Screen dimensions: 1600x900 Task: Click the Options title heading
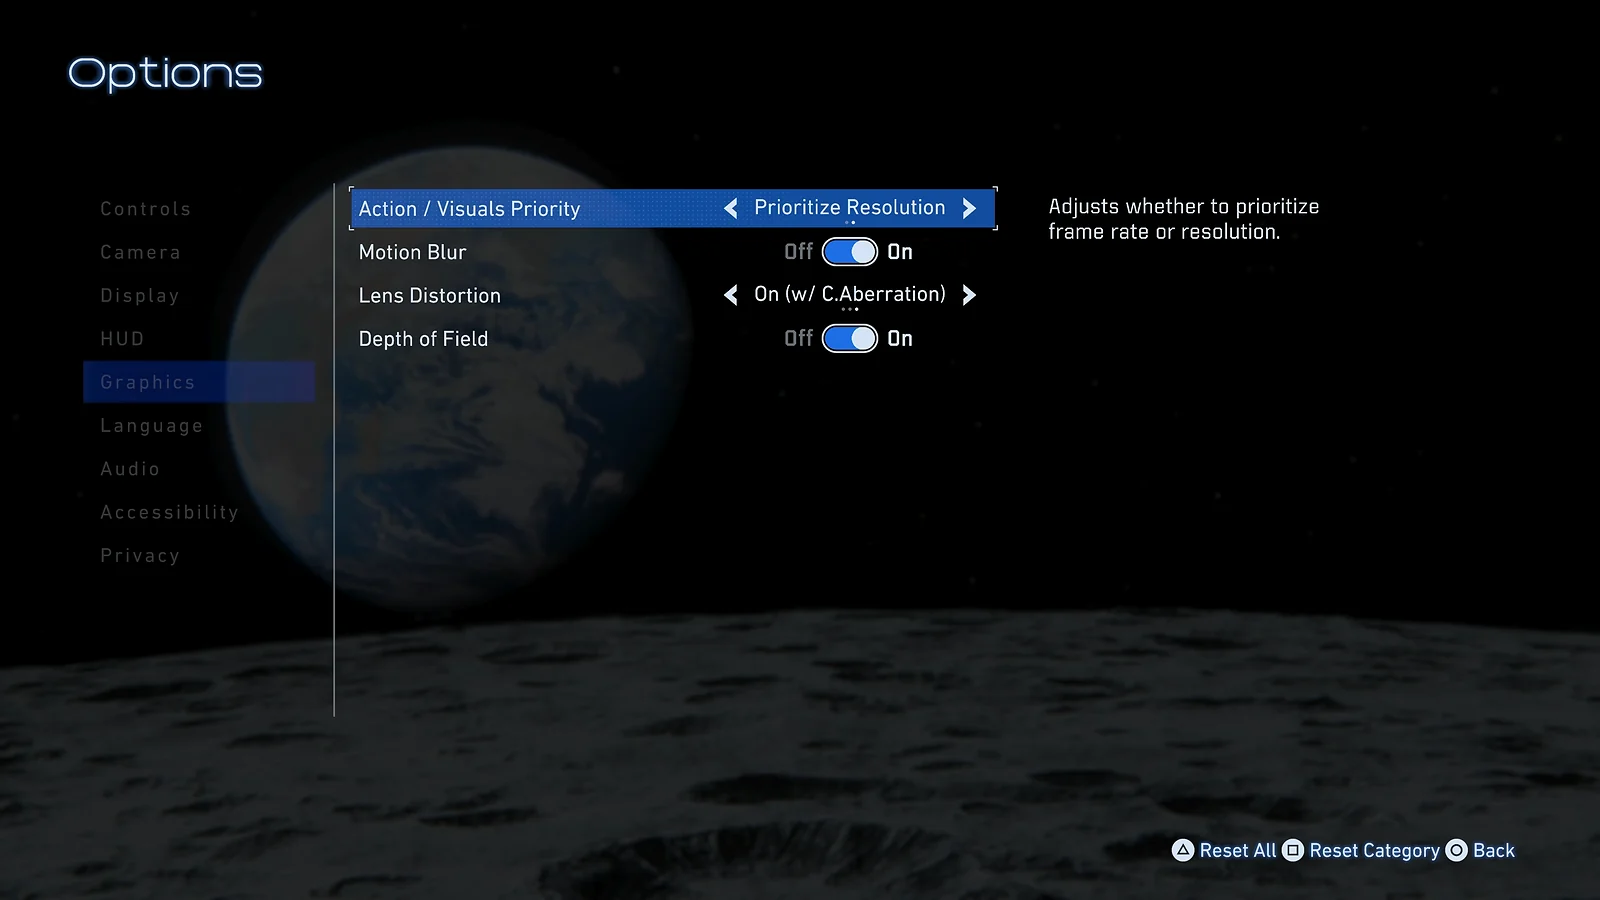tap(165, 74)
